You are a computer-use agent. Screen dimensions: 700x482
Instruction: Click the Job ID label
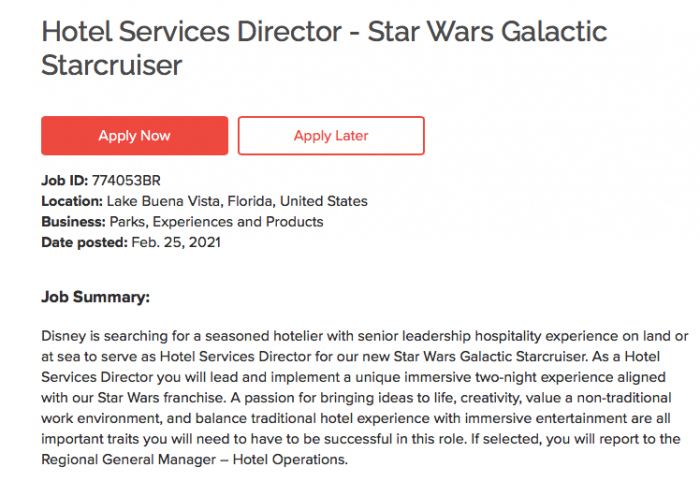coord(65,181)
